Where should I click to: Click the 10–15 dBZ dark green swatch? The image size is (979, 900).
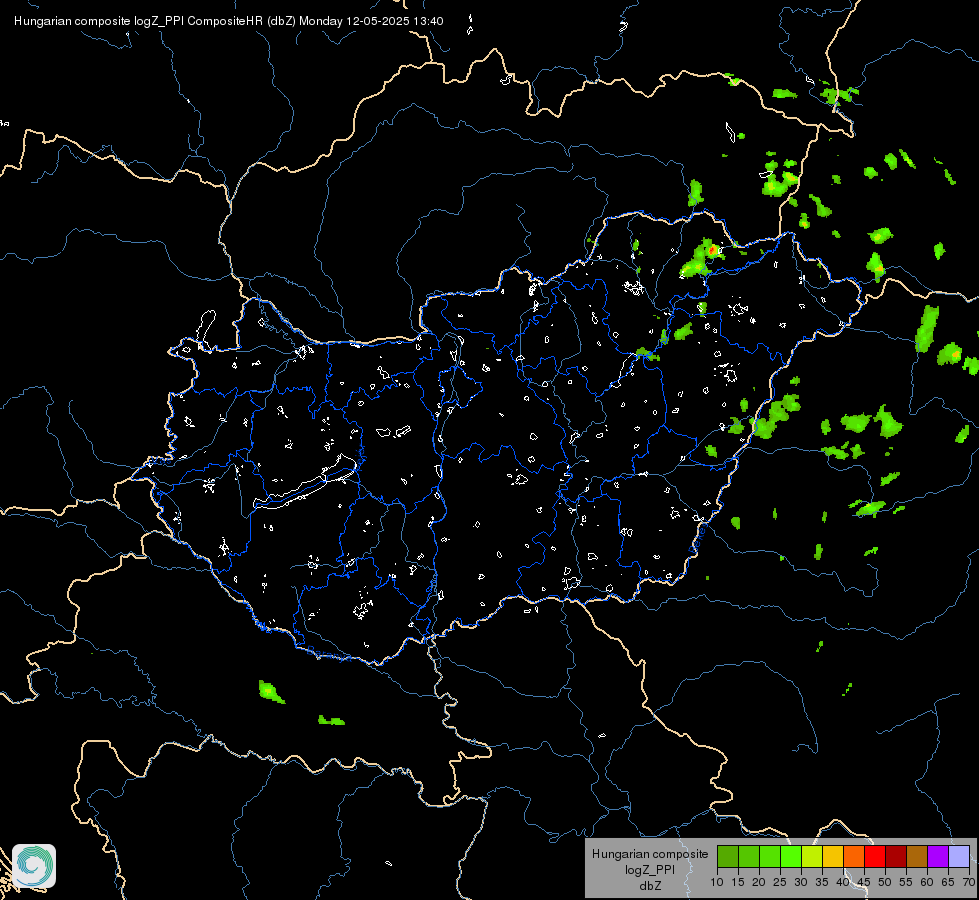(728, 856)
